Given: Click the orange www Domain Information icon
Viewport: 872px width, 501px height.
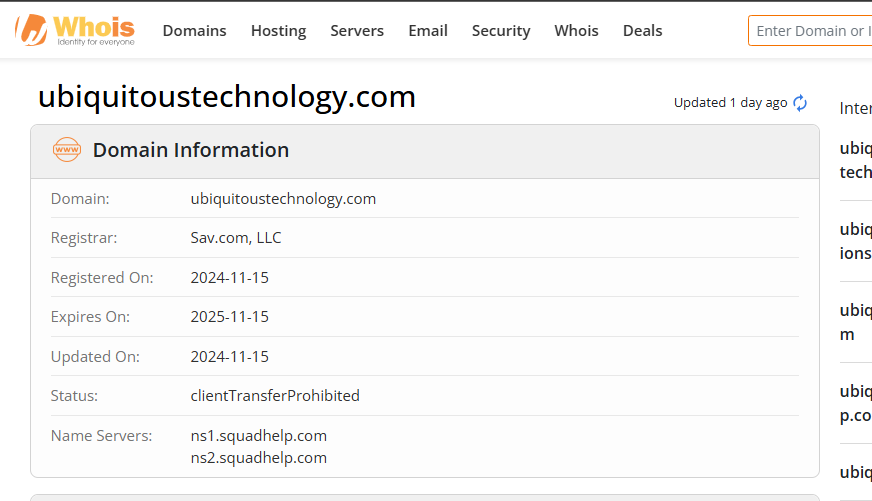Looking at the screenshot, I should (67, 150).
